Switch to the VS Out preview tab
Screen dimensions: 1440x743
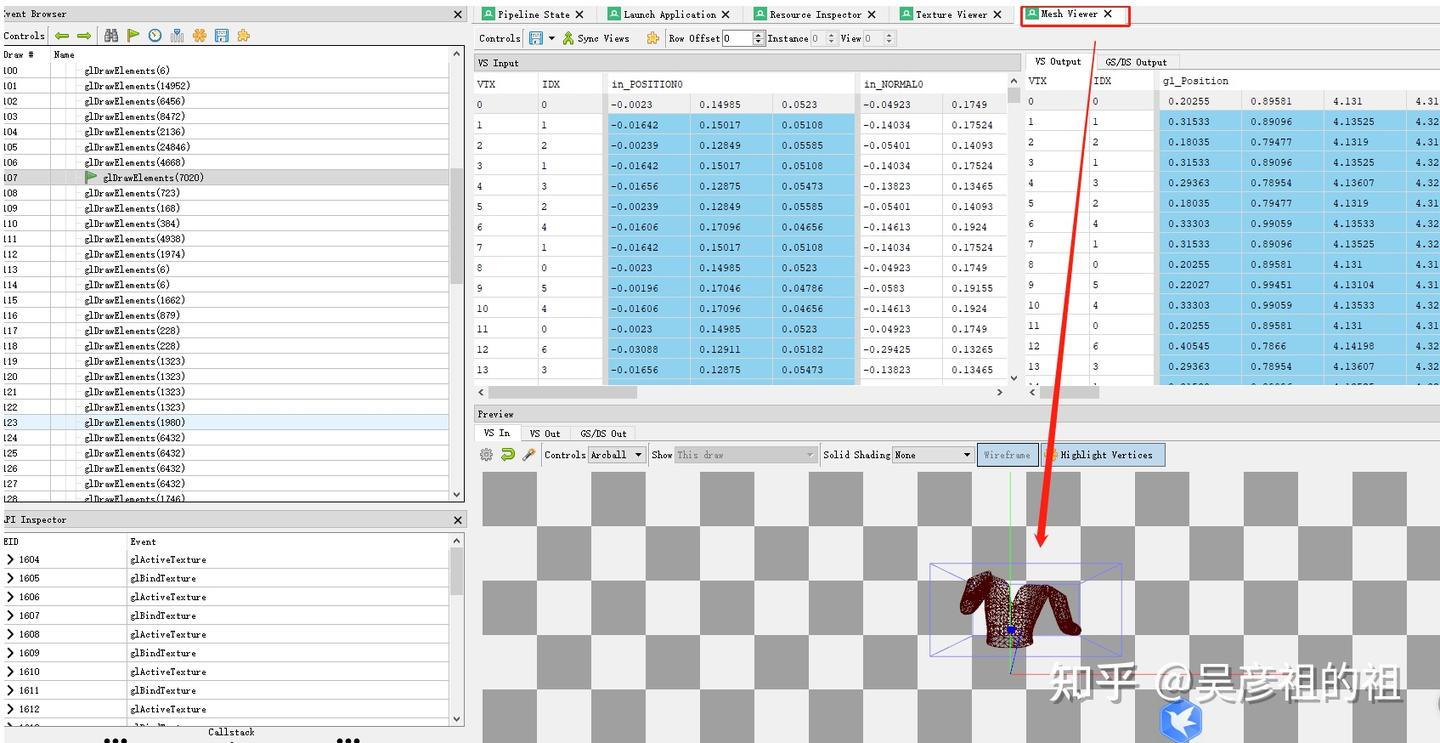click(x=545, y=433)
